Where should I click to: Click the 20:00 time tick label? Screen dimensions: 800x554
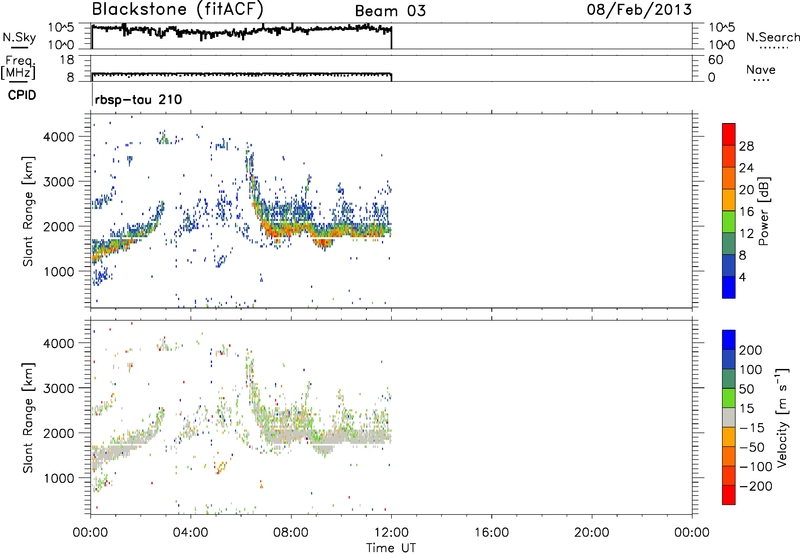pyautogui.click(x=591, y=533)
